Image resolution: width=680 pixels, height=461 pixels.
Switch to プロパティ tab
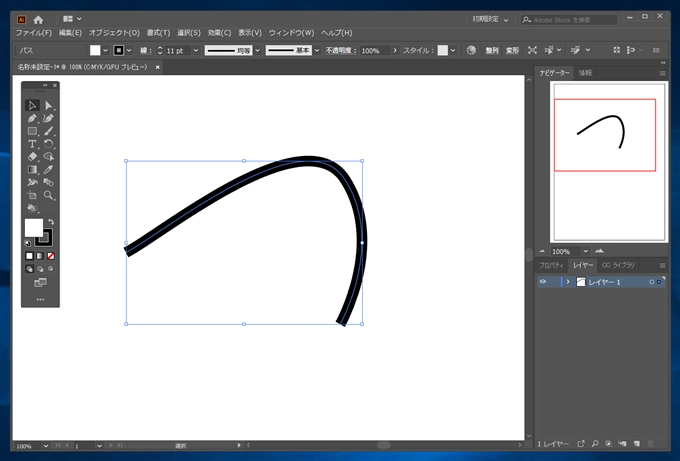click(x=551, y=265)
